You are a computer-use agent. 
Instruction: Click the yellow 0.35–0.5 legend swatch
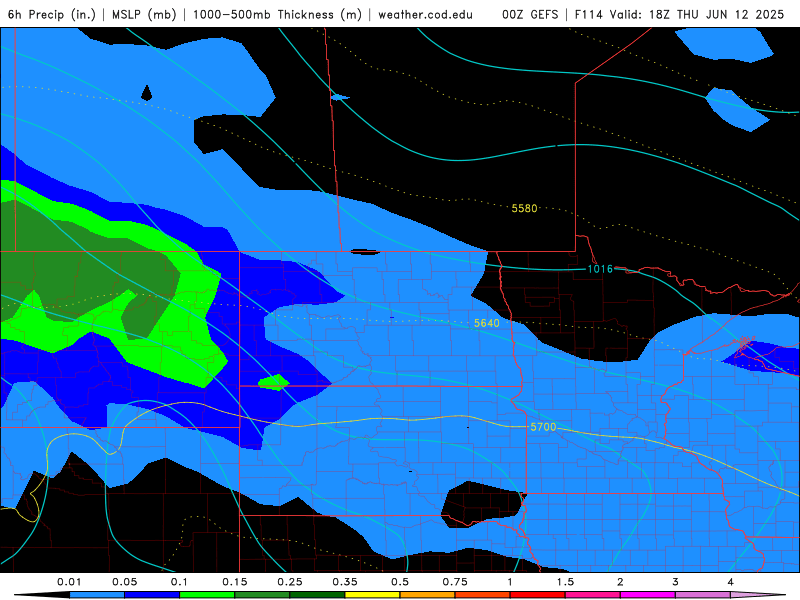(372, 595)
